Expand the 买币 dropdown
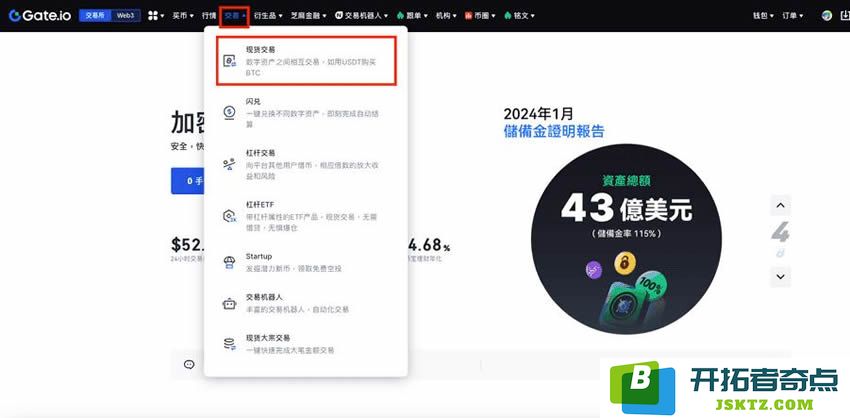 pos(183,16)
